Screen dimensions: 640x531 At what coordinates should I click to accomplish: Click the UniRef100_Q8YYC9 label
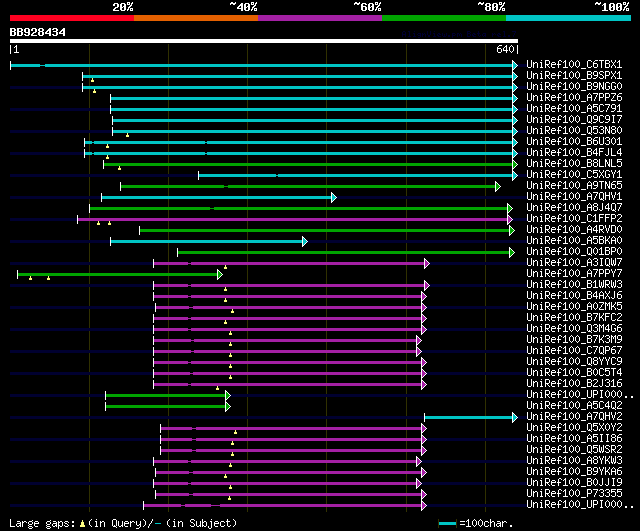[574, 362]
